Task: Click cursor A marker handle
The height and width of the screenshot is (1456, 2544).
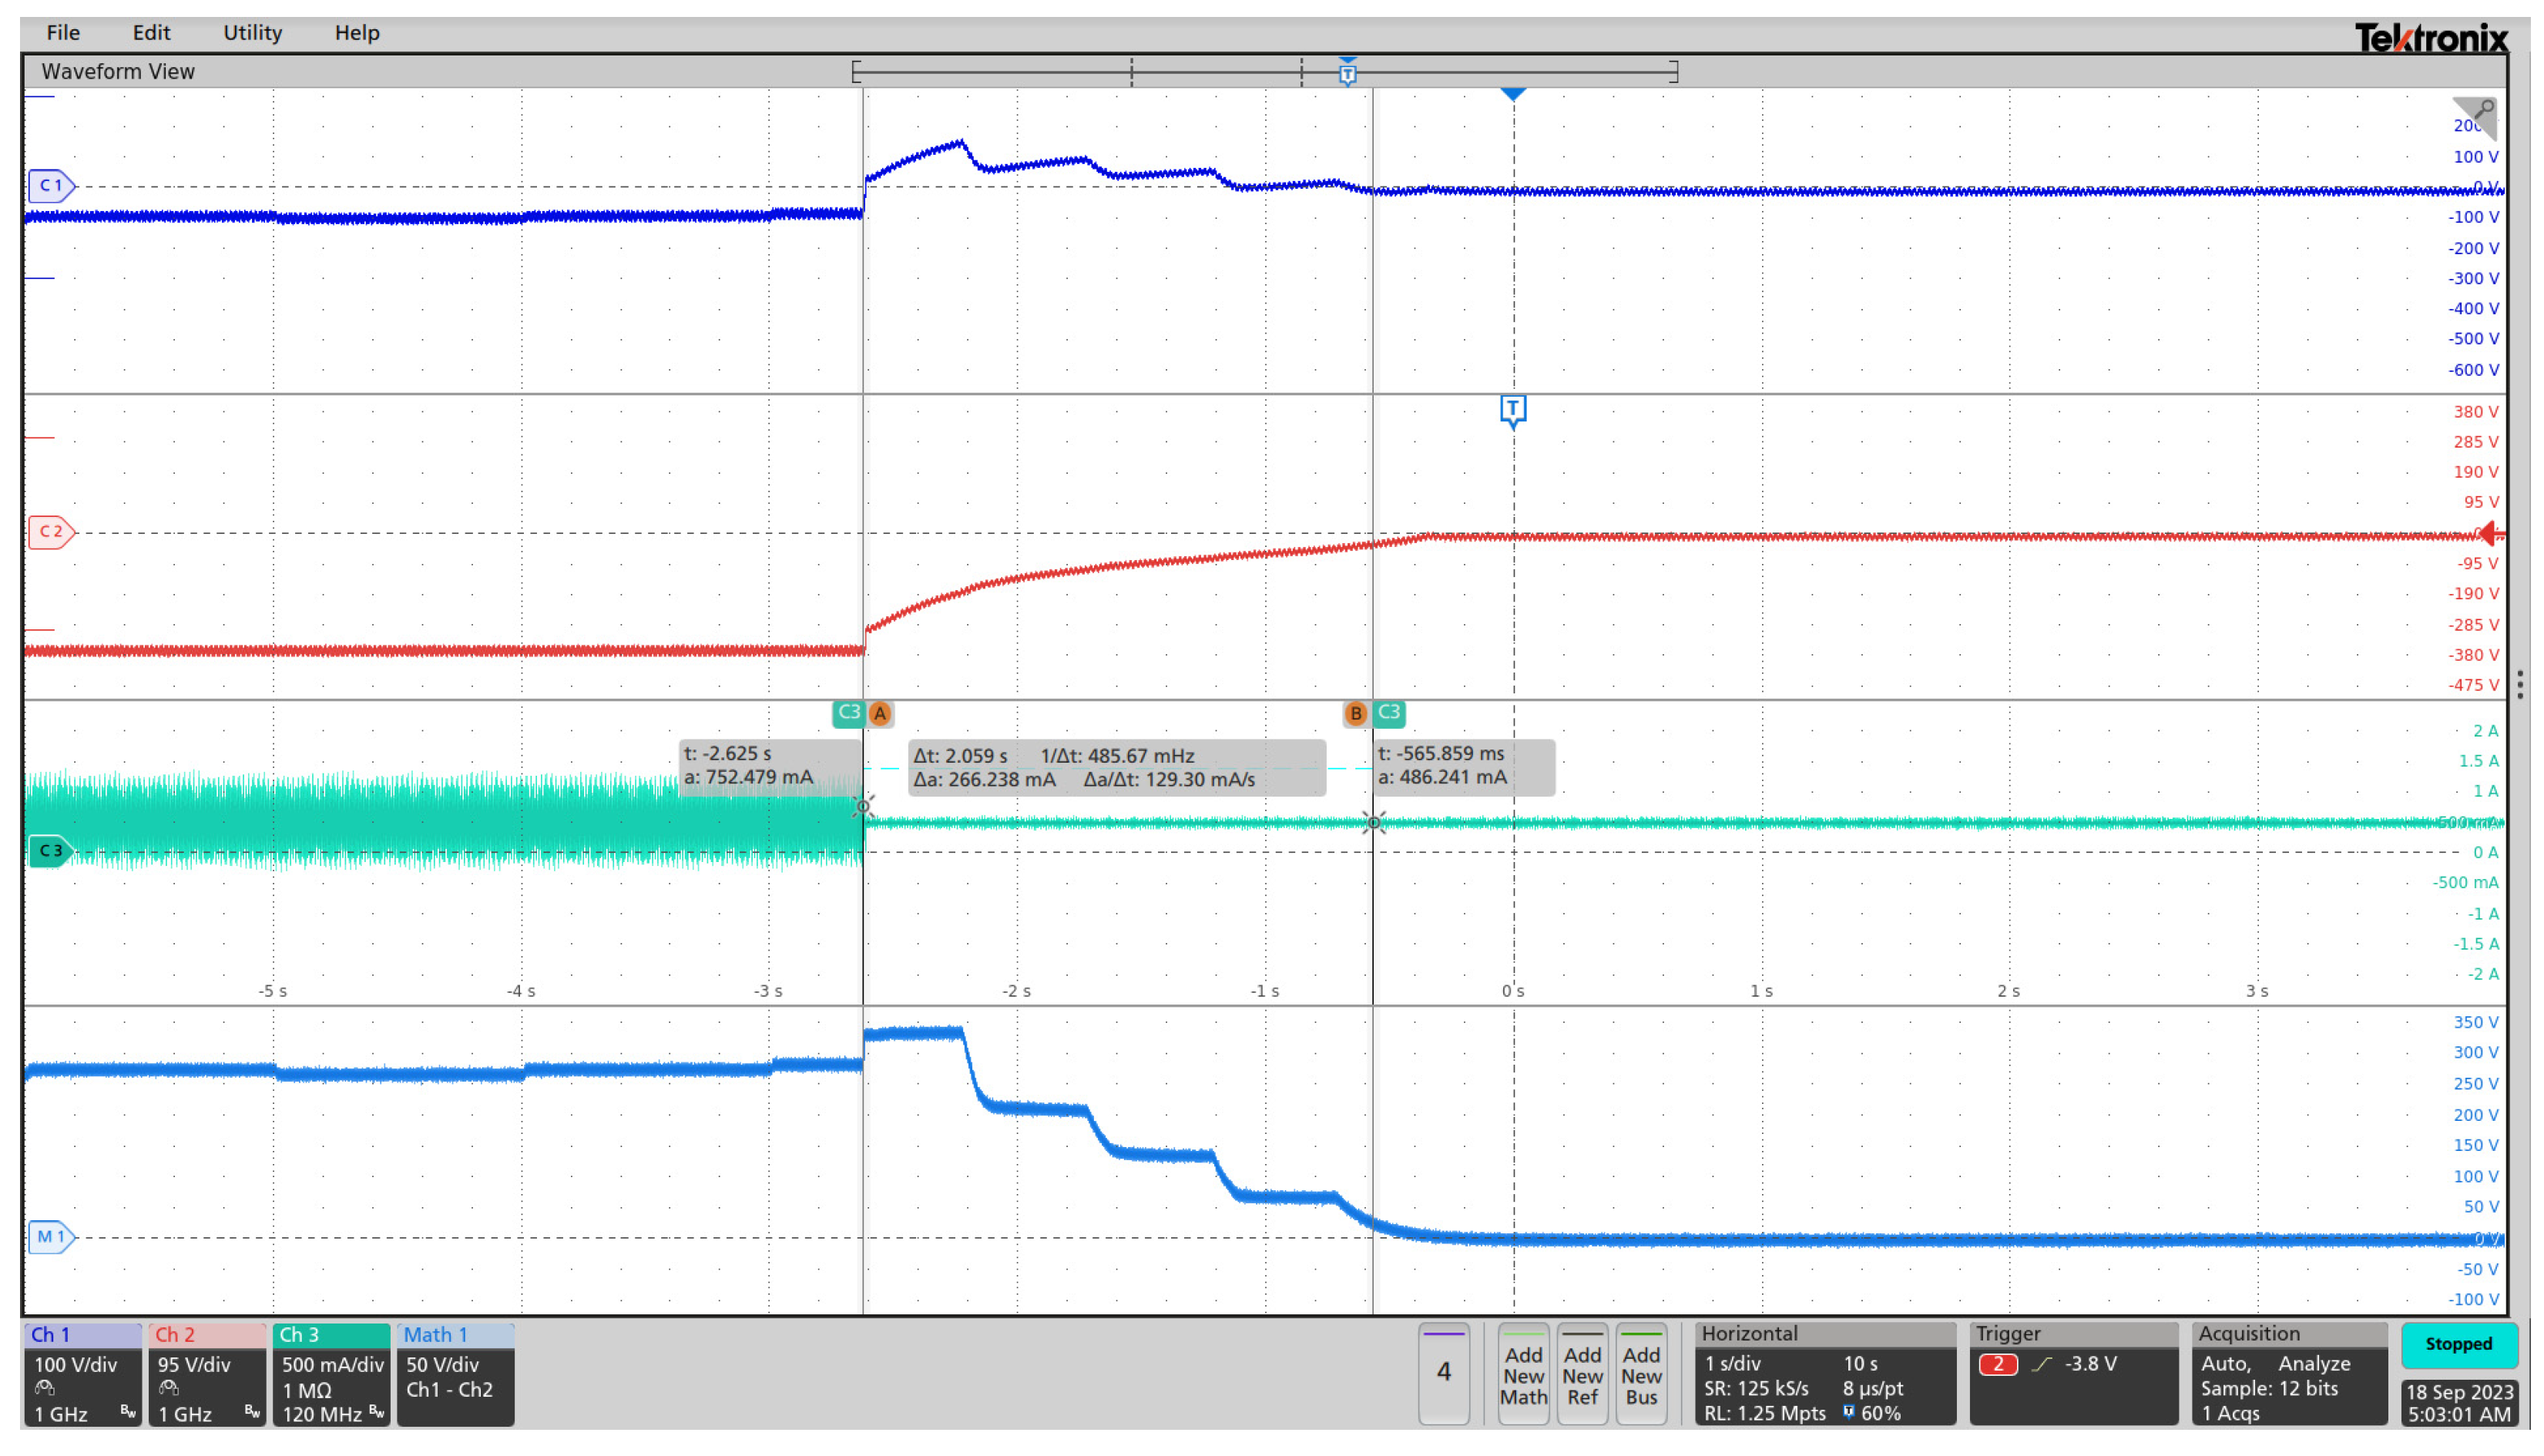Action: (881, 714)
